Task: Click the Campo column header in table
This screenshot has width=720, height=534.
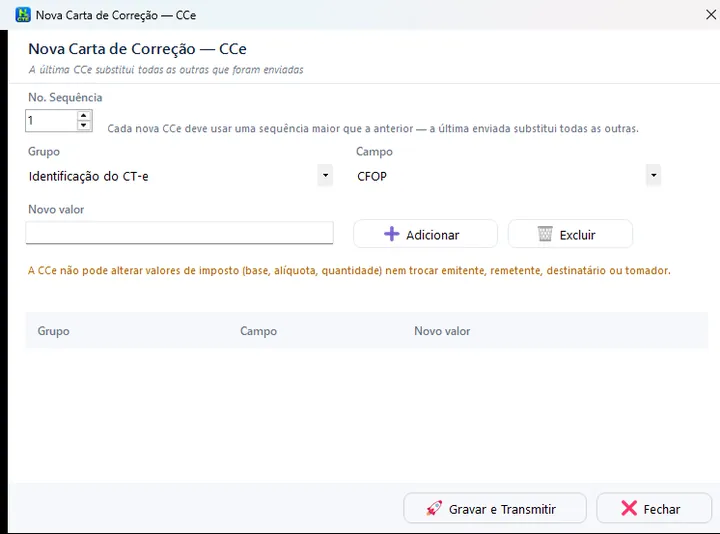Action: [259, 331]
